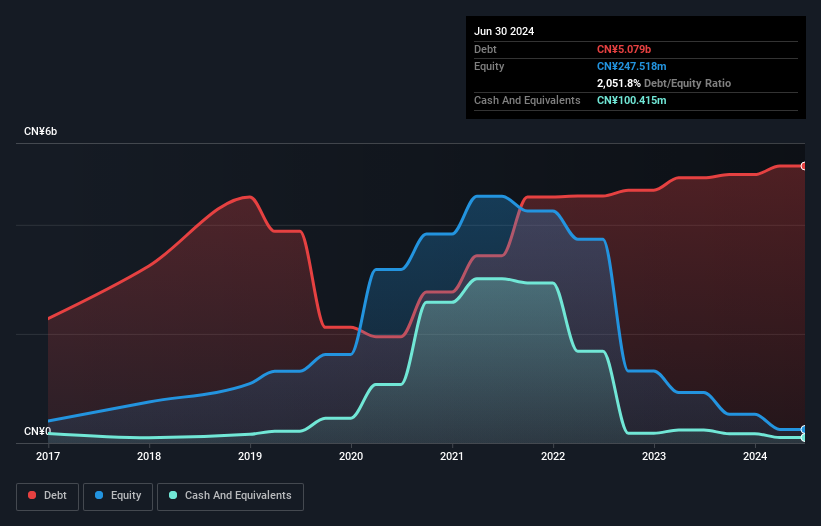Click the 2020 x-axis label

(351, 456)
